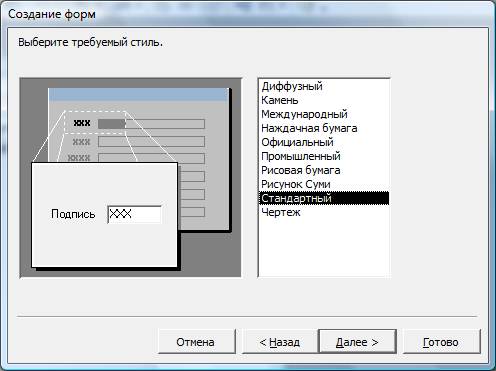Go back with the Назад button
The image size is (496, 371).
click(x=279, y=342)
